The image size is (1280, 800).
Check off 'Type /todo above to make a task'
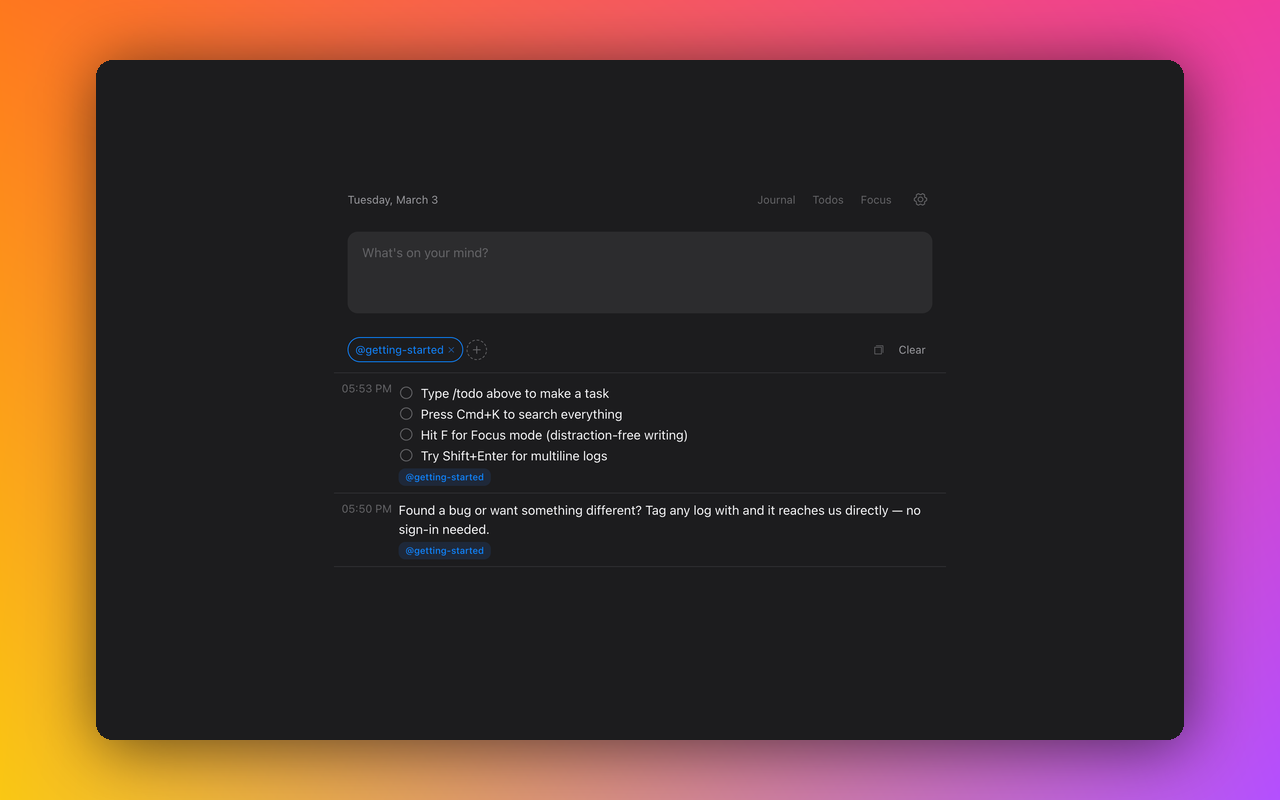406,393
